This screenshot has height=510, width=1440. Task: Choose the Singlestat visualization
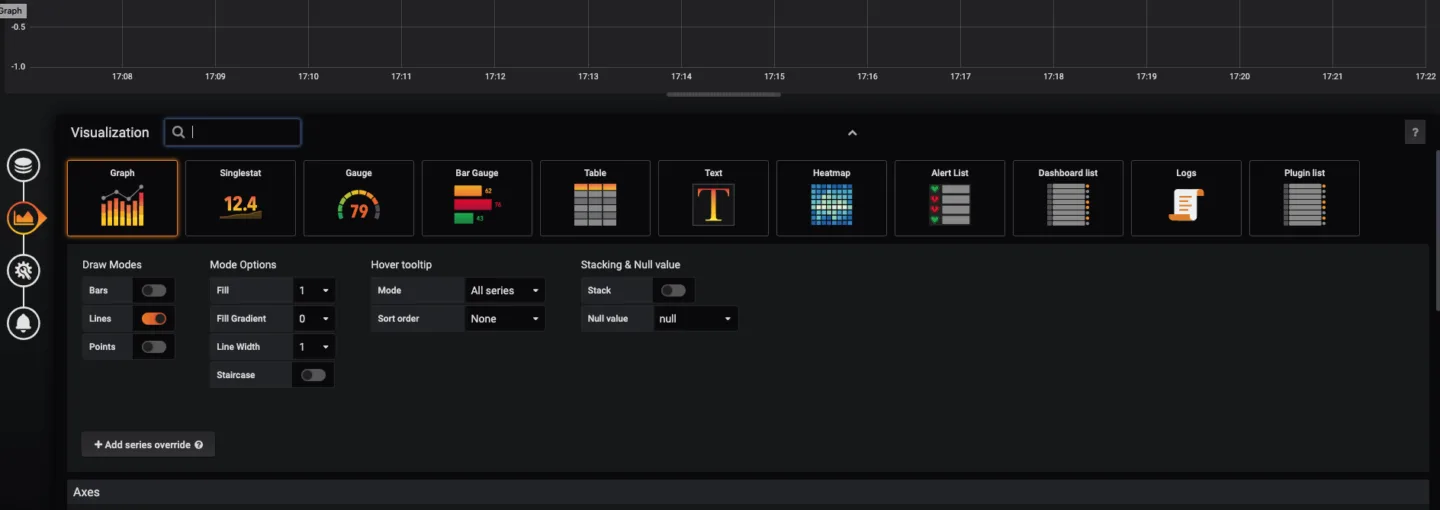[x=240, y=198]
